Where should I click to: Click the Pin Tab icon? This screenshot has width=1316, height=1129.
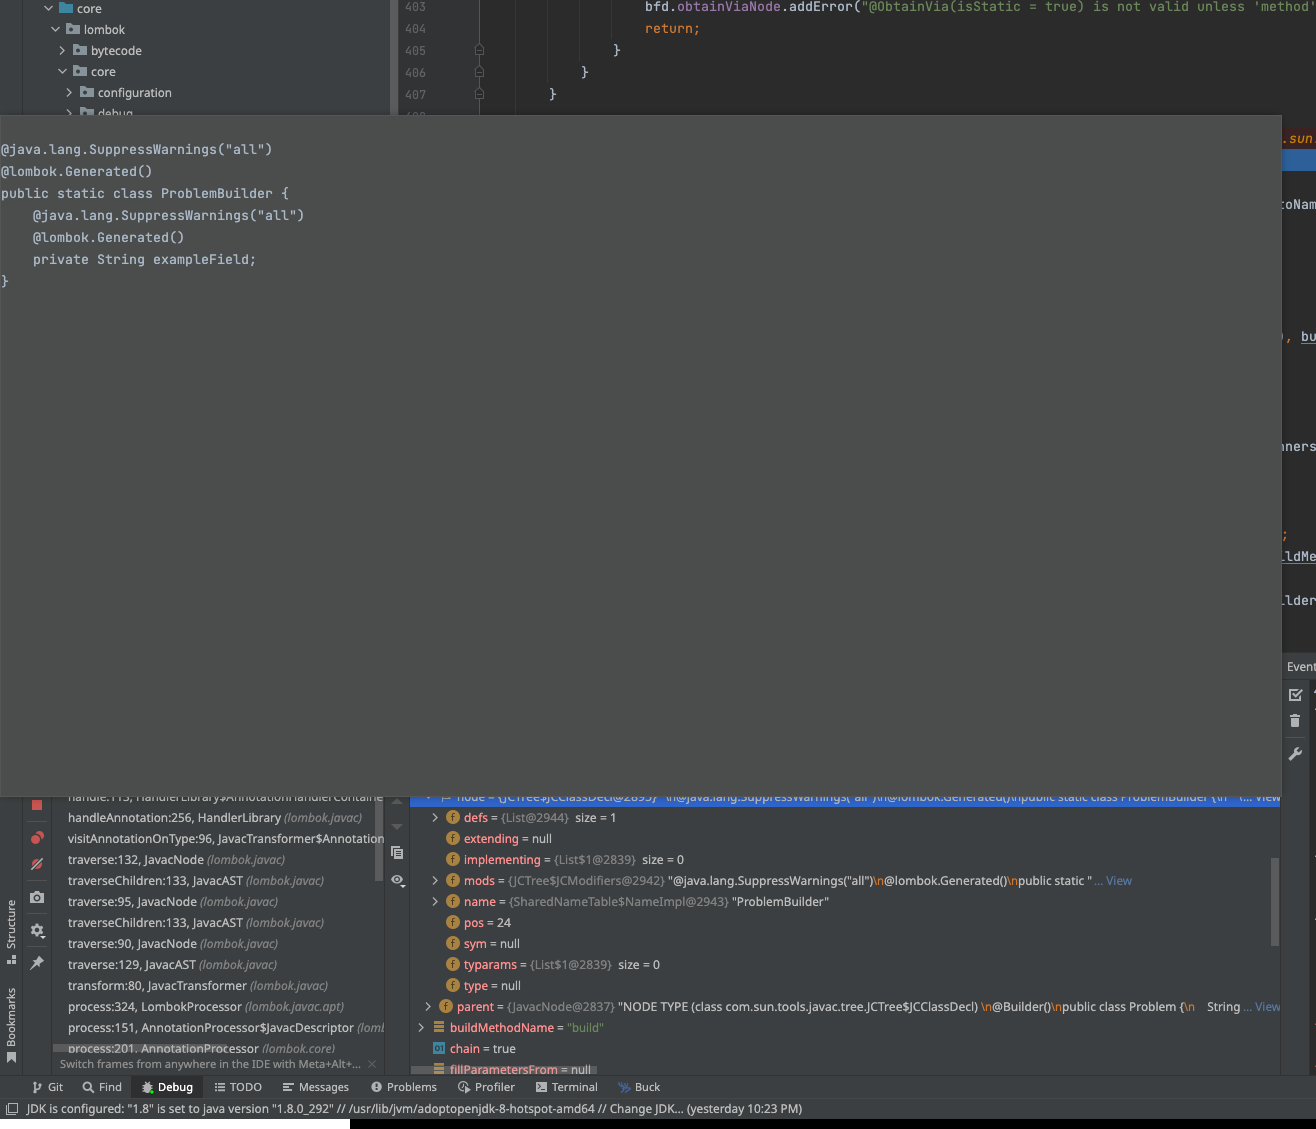[37, 963]
